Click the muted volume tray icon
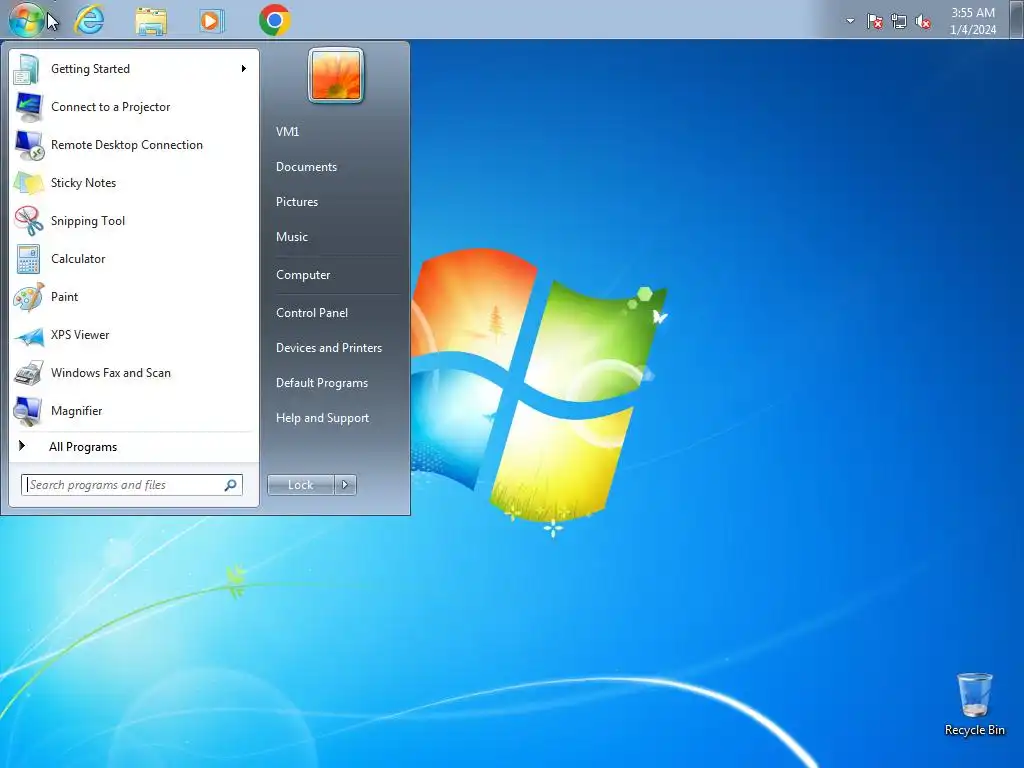 [x=923, y=22]
